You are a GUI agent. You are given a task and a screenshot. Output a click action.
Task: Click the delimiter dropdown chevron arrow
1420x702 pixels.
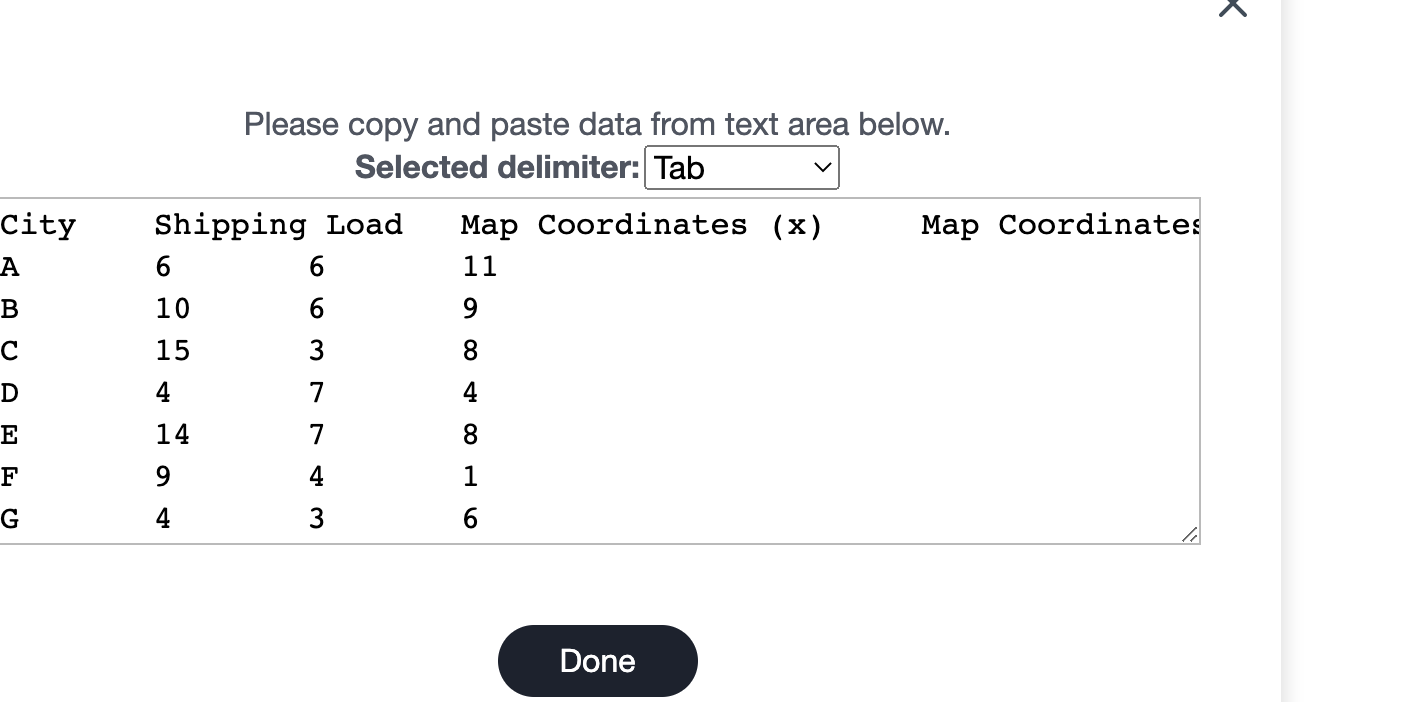pos(820,167)
